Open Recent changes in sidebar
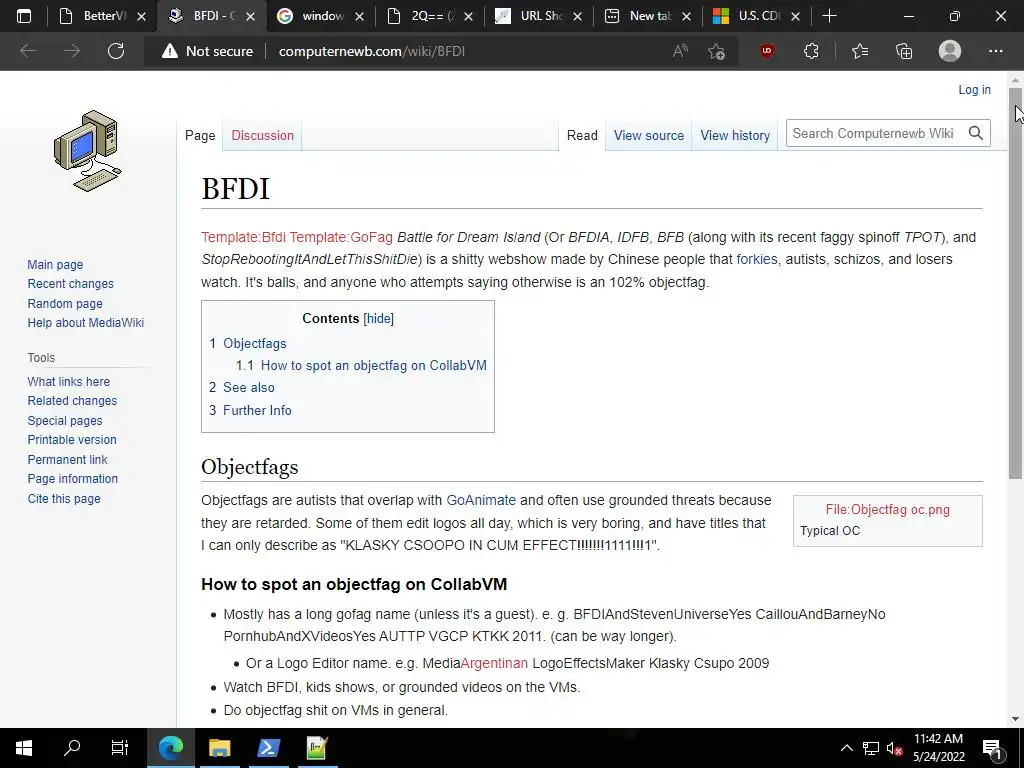This screenshot has height=768, width=1024. coord(71,283)
